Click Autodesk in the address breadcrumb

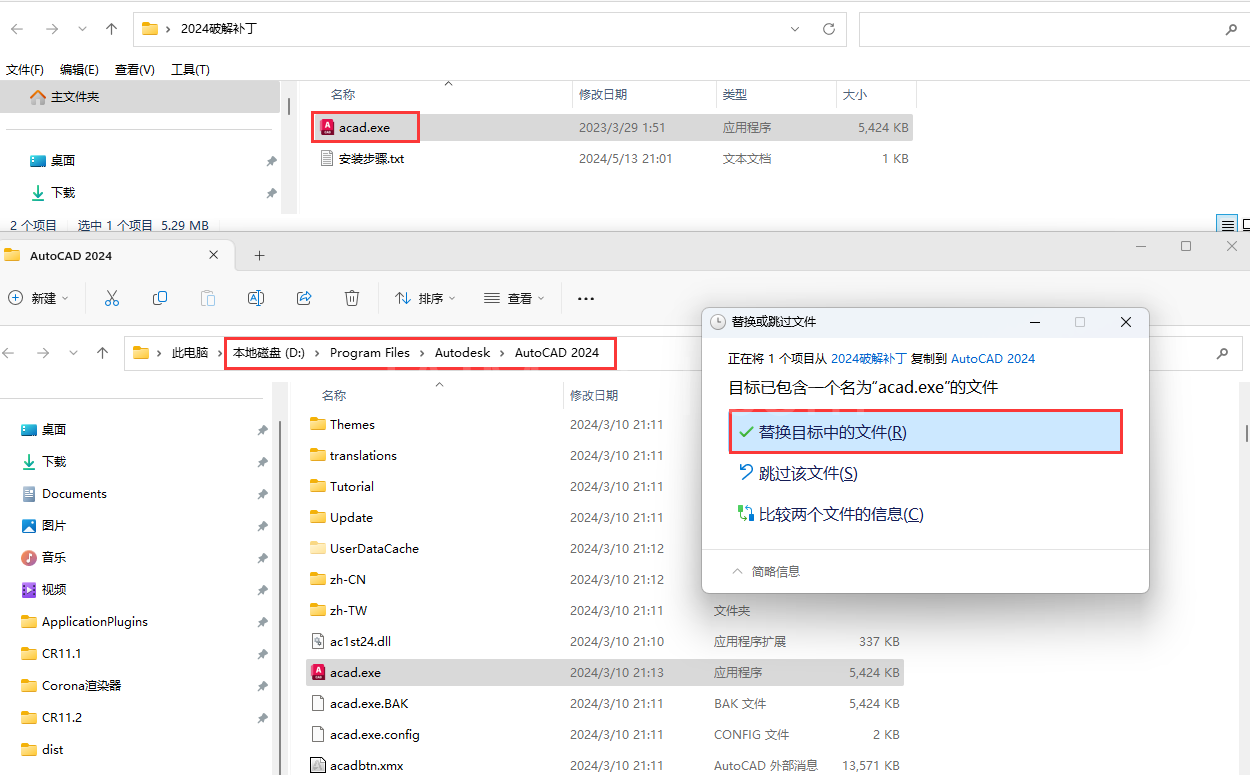[x=462, y=353]
